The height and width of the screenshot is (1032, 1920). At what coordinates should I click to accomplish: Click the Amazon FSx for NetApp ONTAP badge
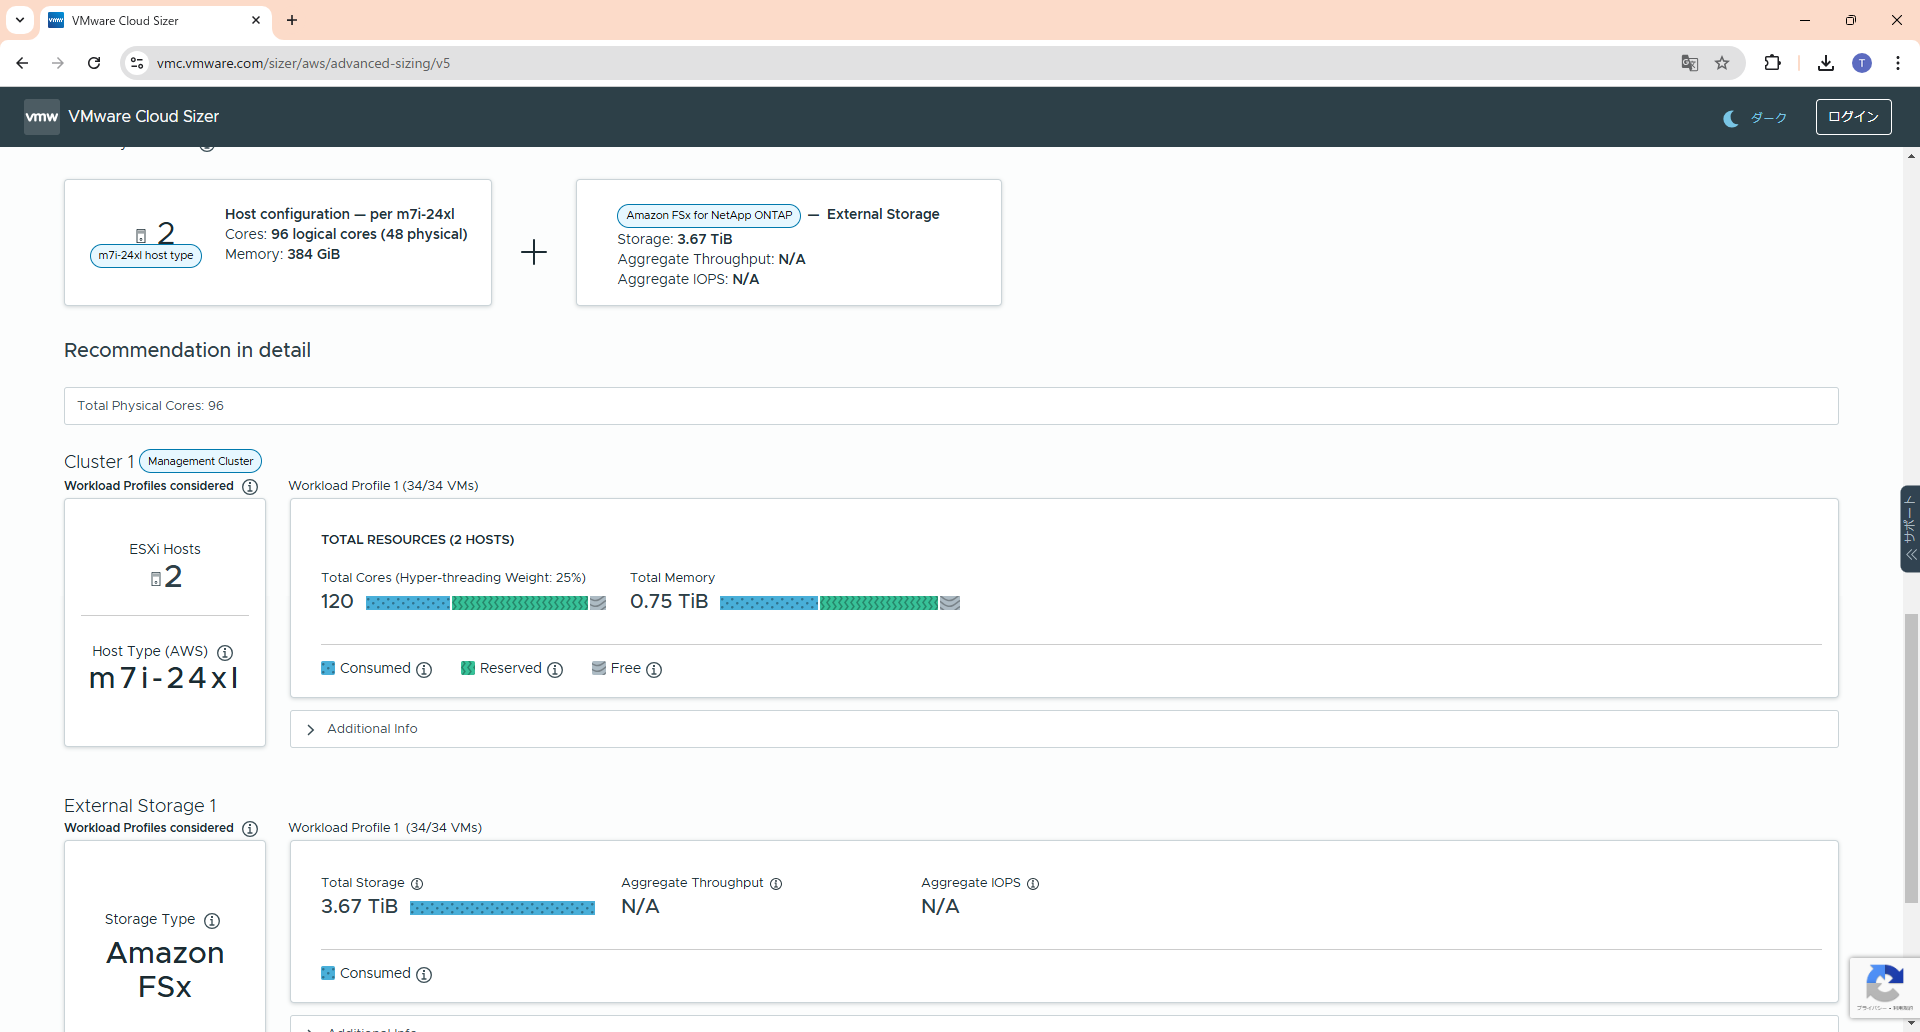pos(709,215)
